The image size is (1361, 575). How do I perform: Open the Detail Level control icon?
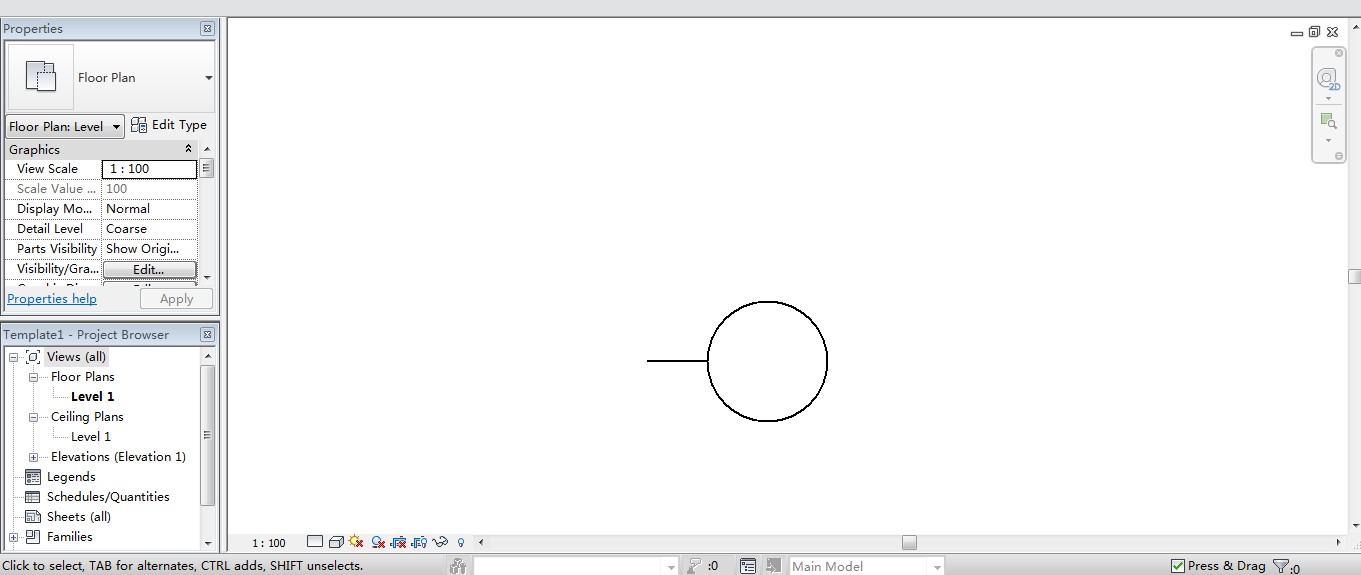click(x=315, y=542)
